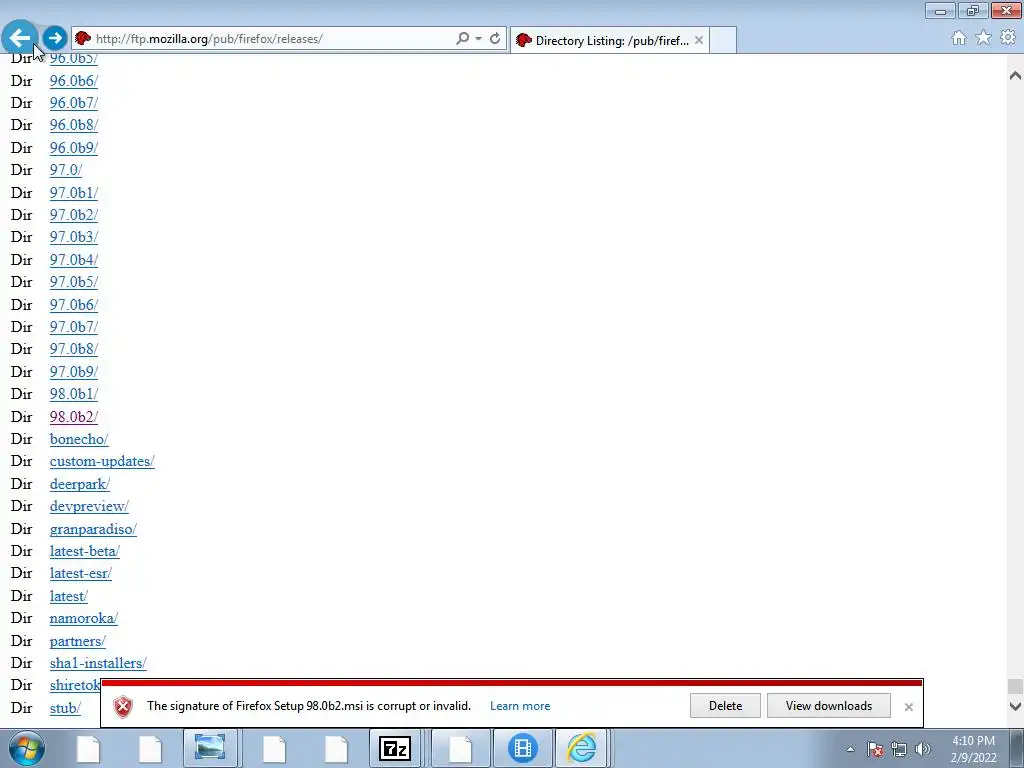Open the latest-esr/ directory
The height and width of the screenshot is (768, 1024).
81,574
